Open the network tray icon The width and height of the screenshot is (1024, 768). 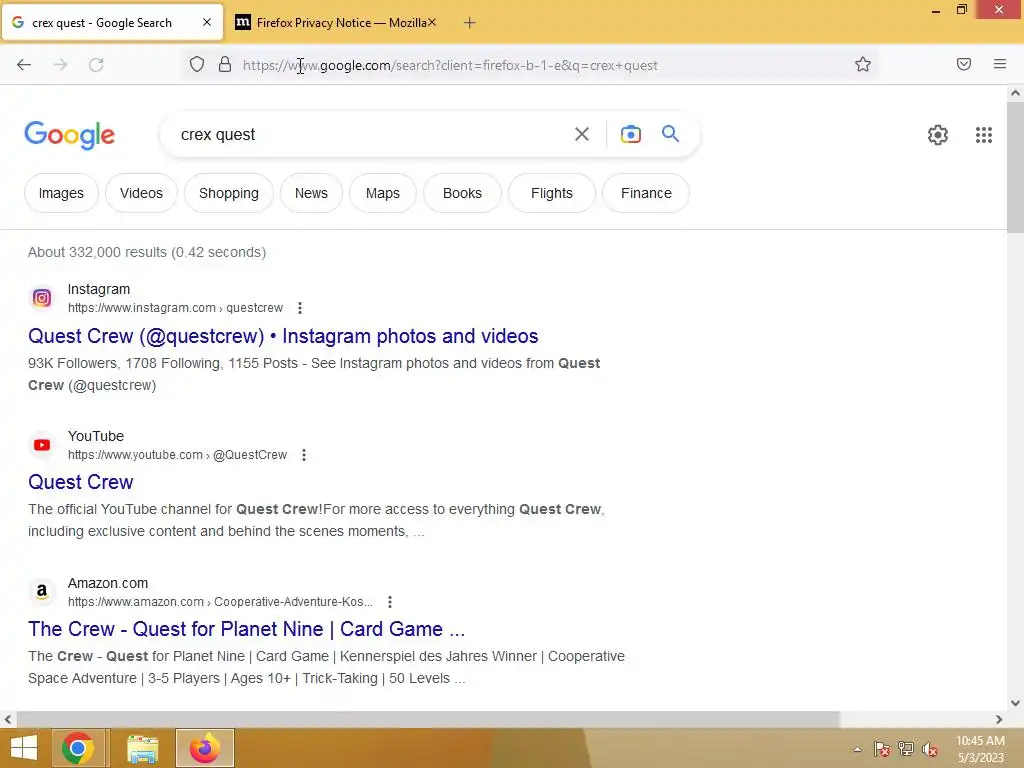click(905, 749)
